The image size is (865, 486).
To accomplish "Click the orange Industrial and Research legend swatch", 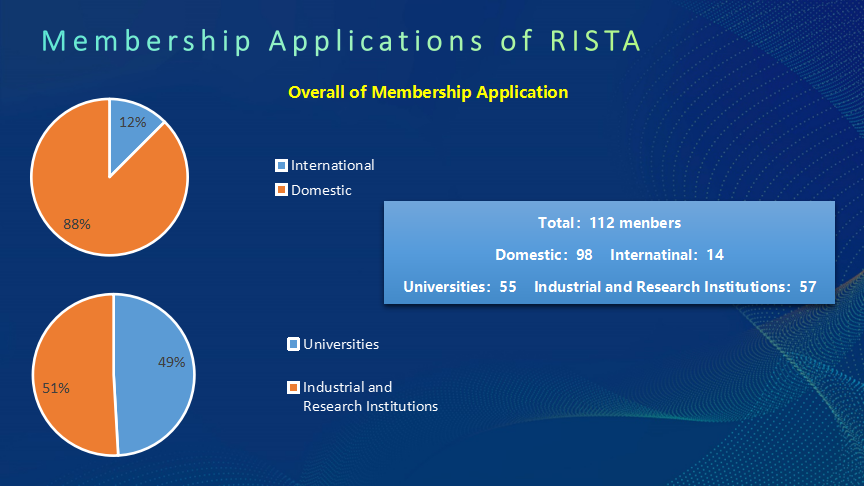I will (293, 387).
